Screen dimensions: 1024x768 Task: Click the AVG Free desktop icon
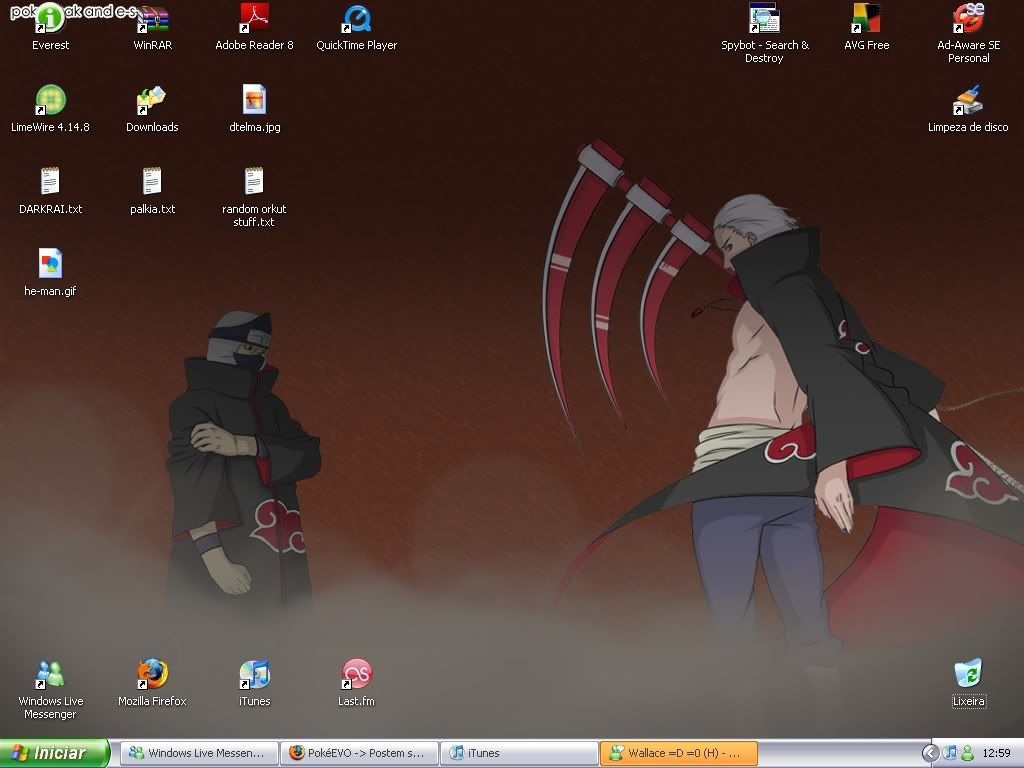coord(866,20)
